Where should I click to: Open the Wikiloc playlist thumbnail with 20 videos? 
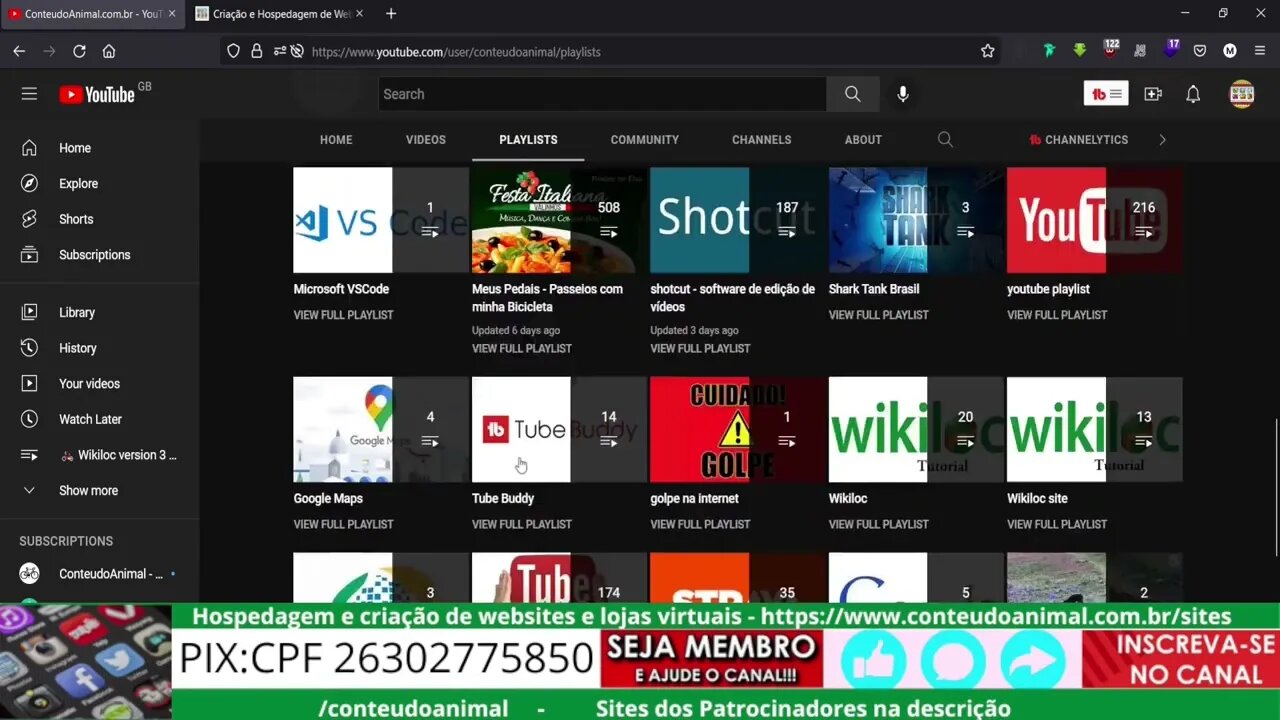point(916,429)
